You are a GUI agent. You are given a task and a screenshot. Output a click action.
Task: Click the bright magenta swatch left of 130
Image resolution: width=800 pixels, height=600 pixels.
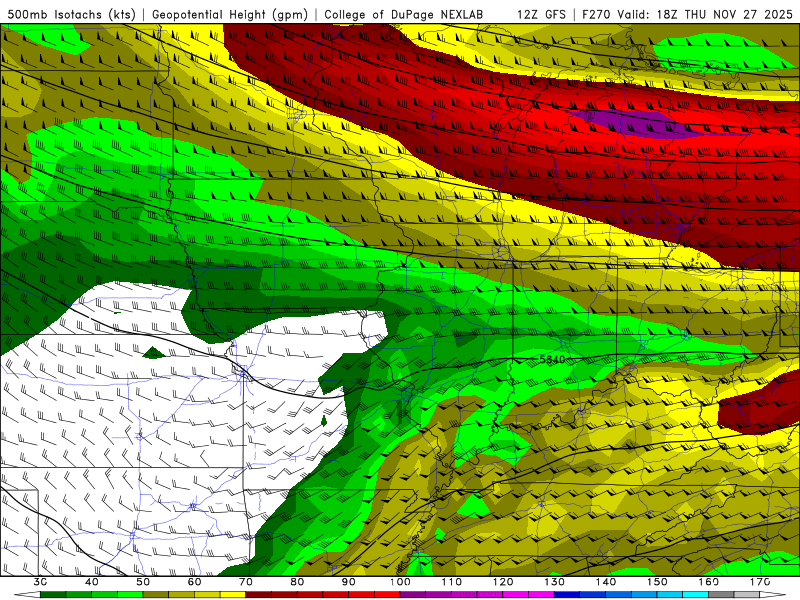click(x=541, y=595)
